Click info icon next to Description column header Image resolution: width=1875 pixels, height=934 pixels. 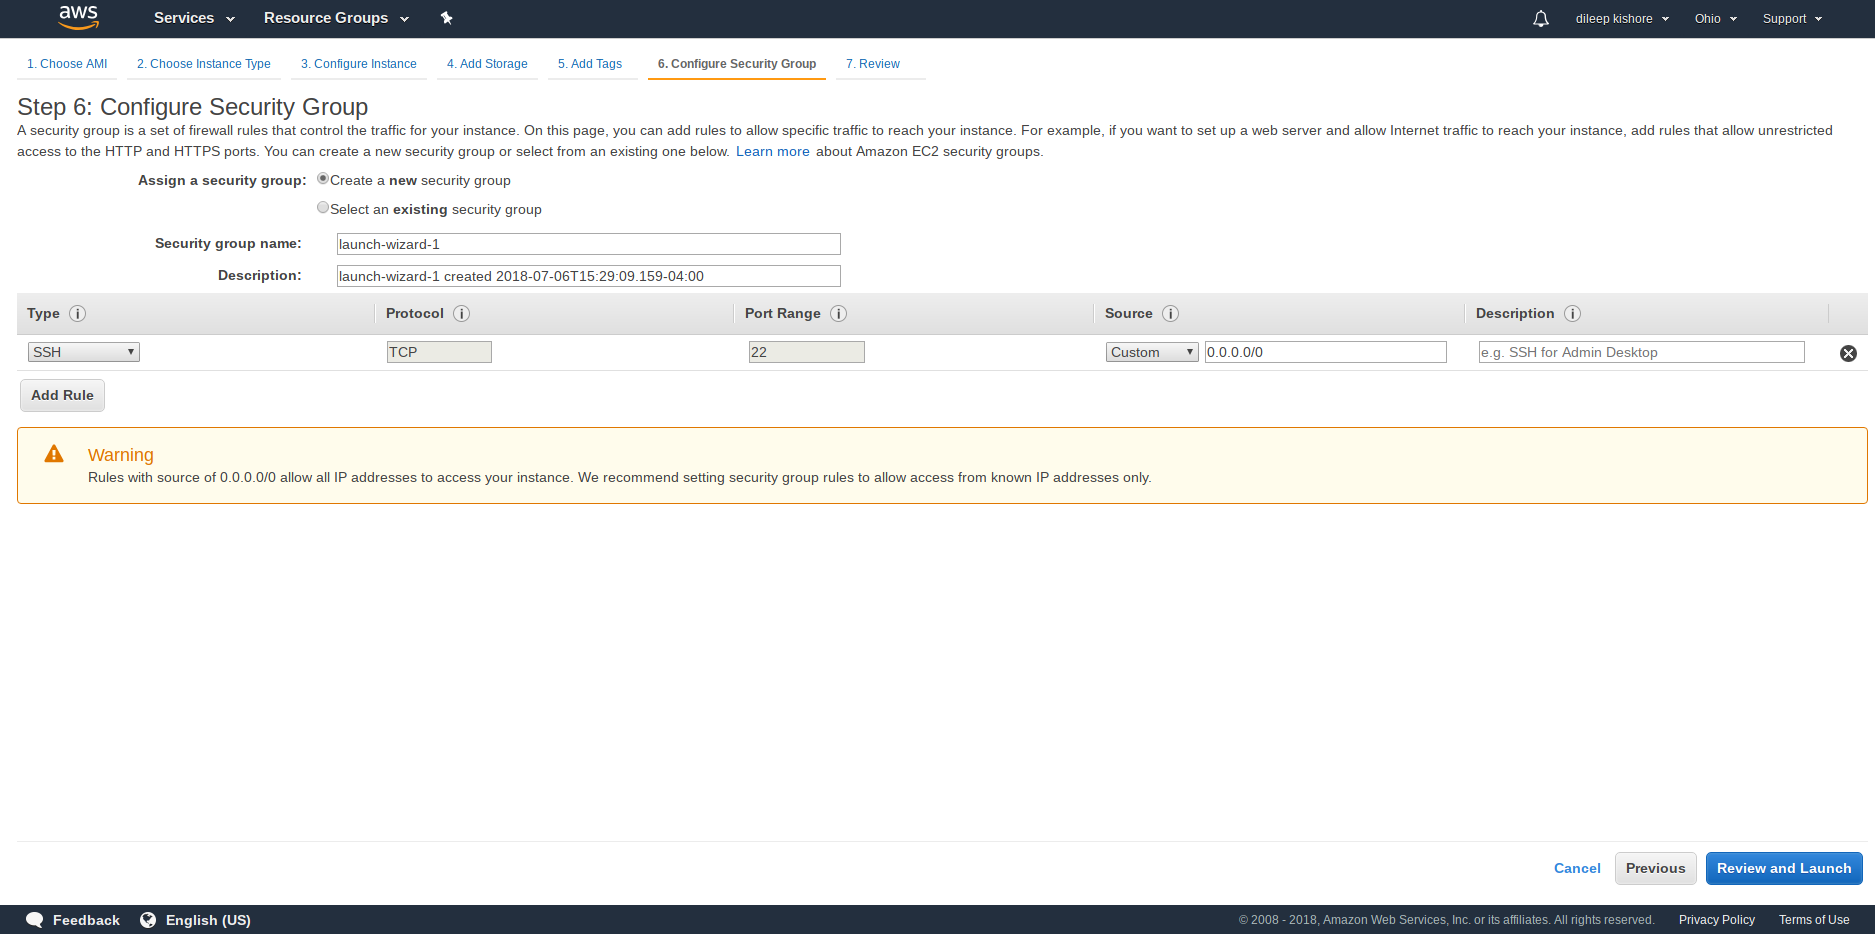(x=1572, y=313)
